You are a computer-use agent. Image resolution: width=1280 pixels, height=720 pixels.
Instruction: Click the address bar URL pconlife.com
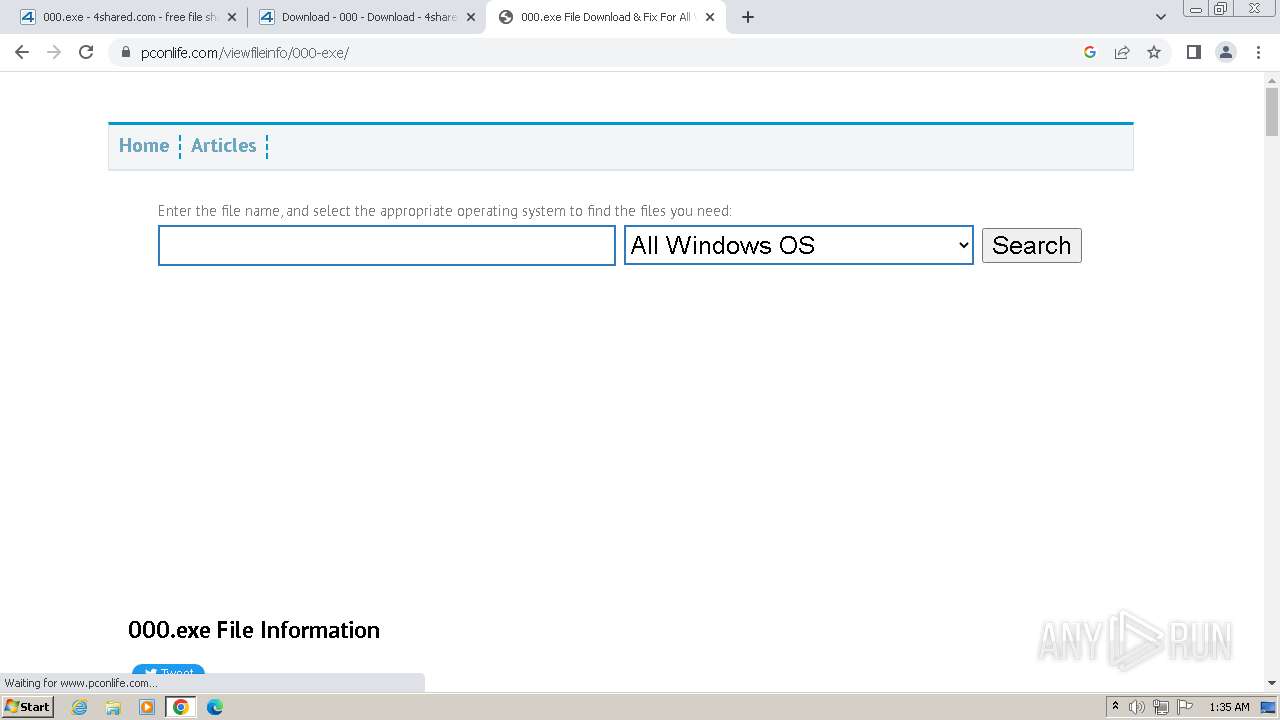pos(244,53)
